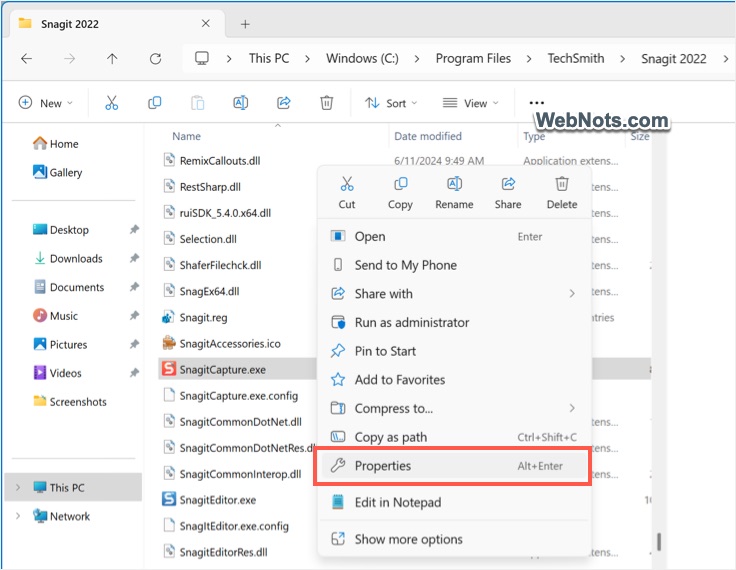Open Pictures in the navigation pane
This screenshot has height=570, width=736.
click(x=60, y=344)
